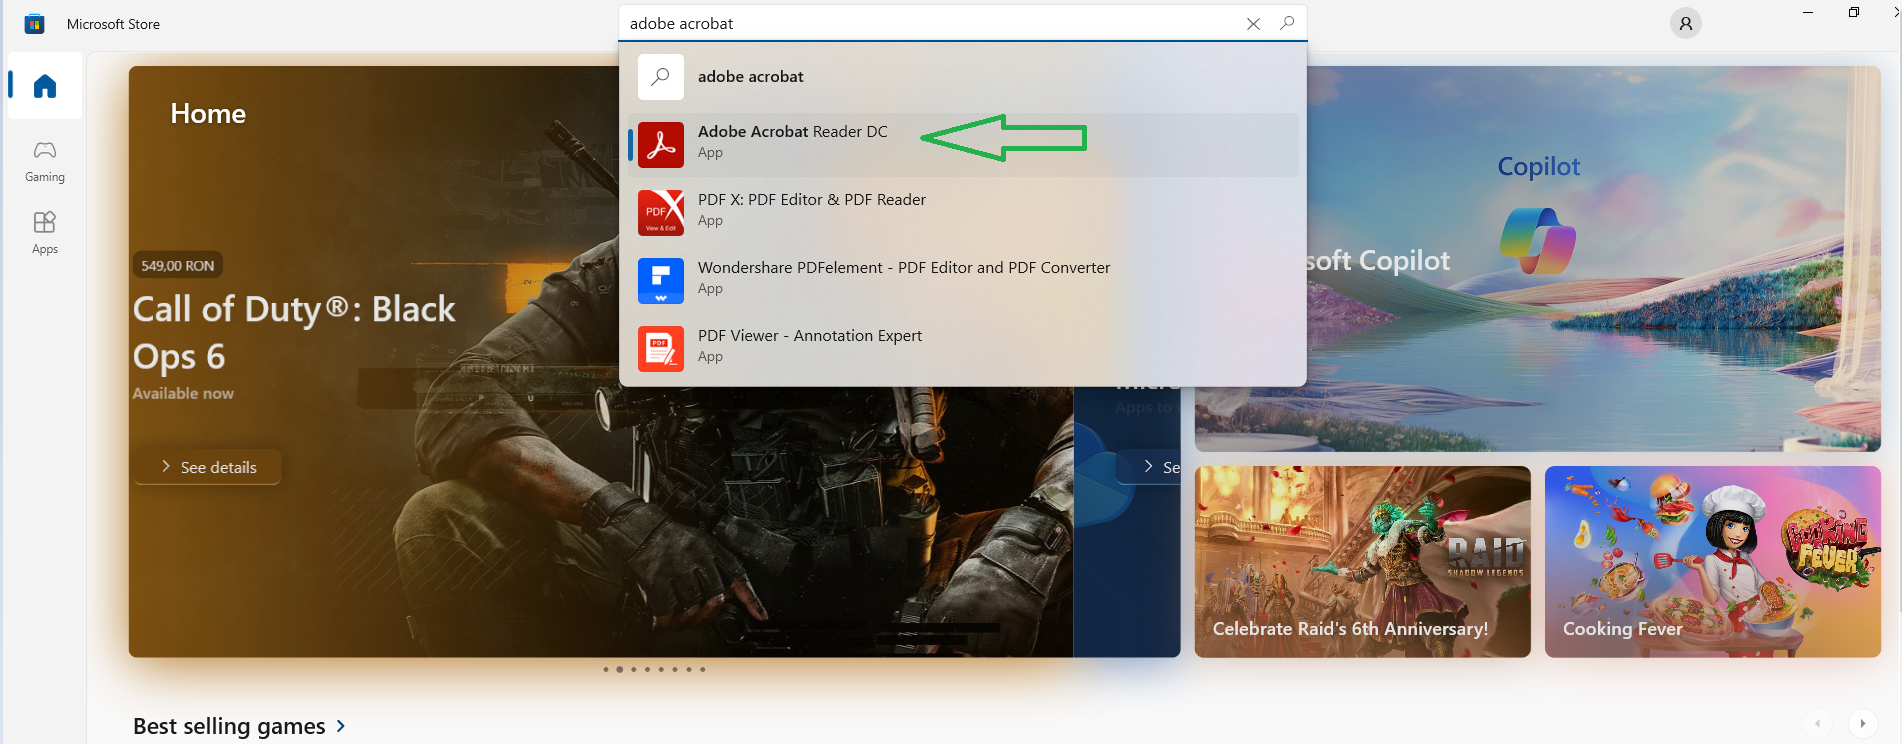Click the Wondershare PDFelement app icon
1902x744 pixels.
click(x=660, y=280)
